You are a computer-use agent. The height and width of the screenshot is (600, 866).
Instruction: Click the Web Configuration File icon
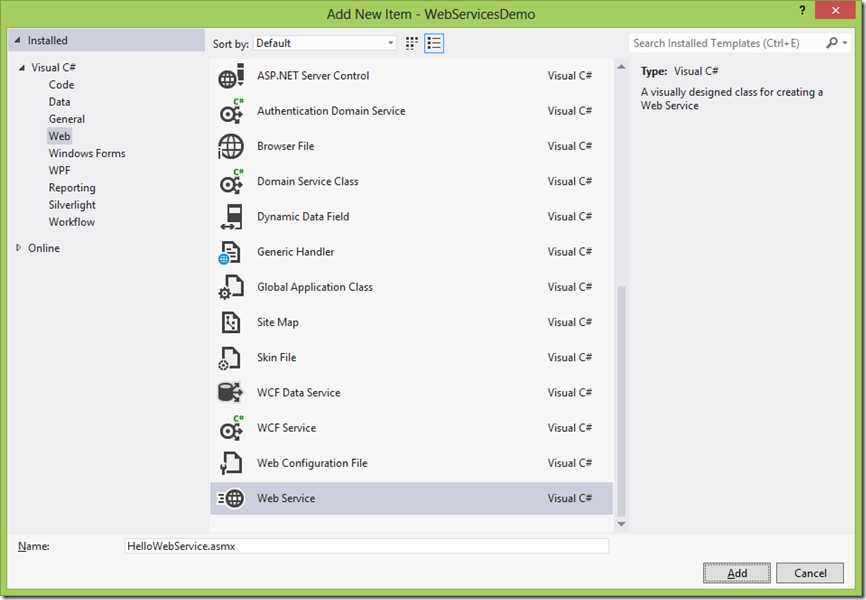(231, 463)
